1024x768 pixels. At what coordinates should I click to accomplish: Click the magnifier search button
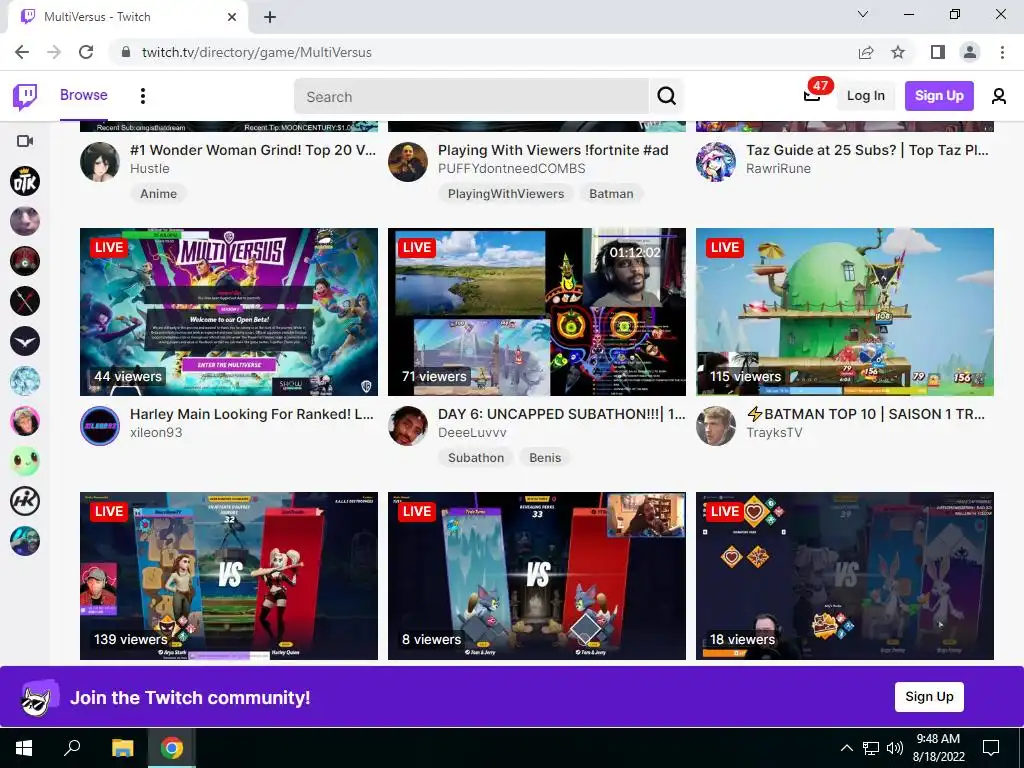point(666,97)
